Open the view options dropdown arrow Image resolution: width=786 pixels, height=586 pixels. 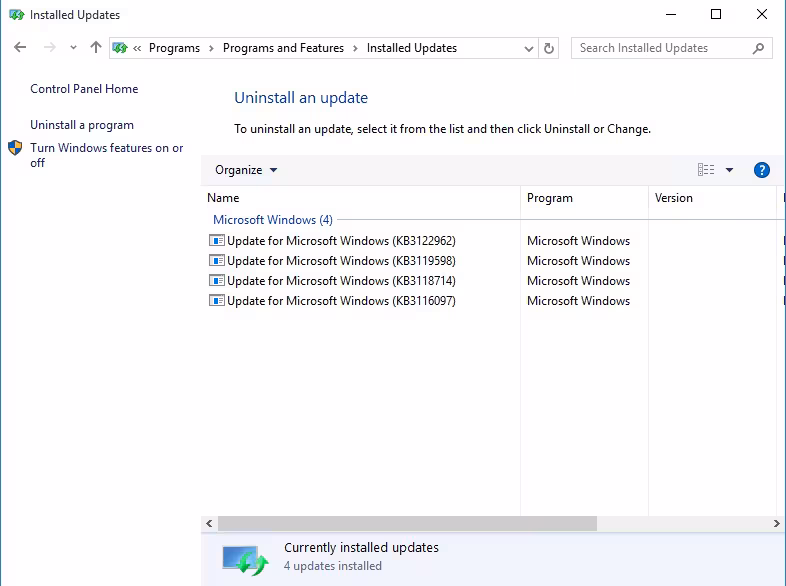729,170
